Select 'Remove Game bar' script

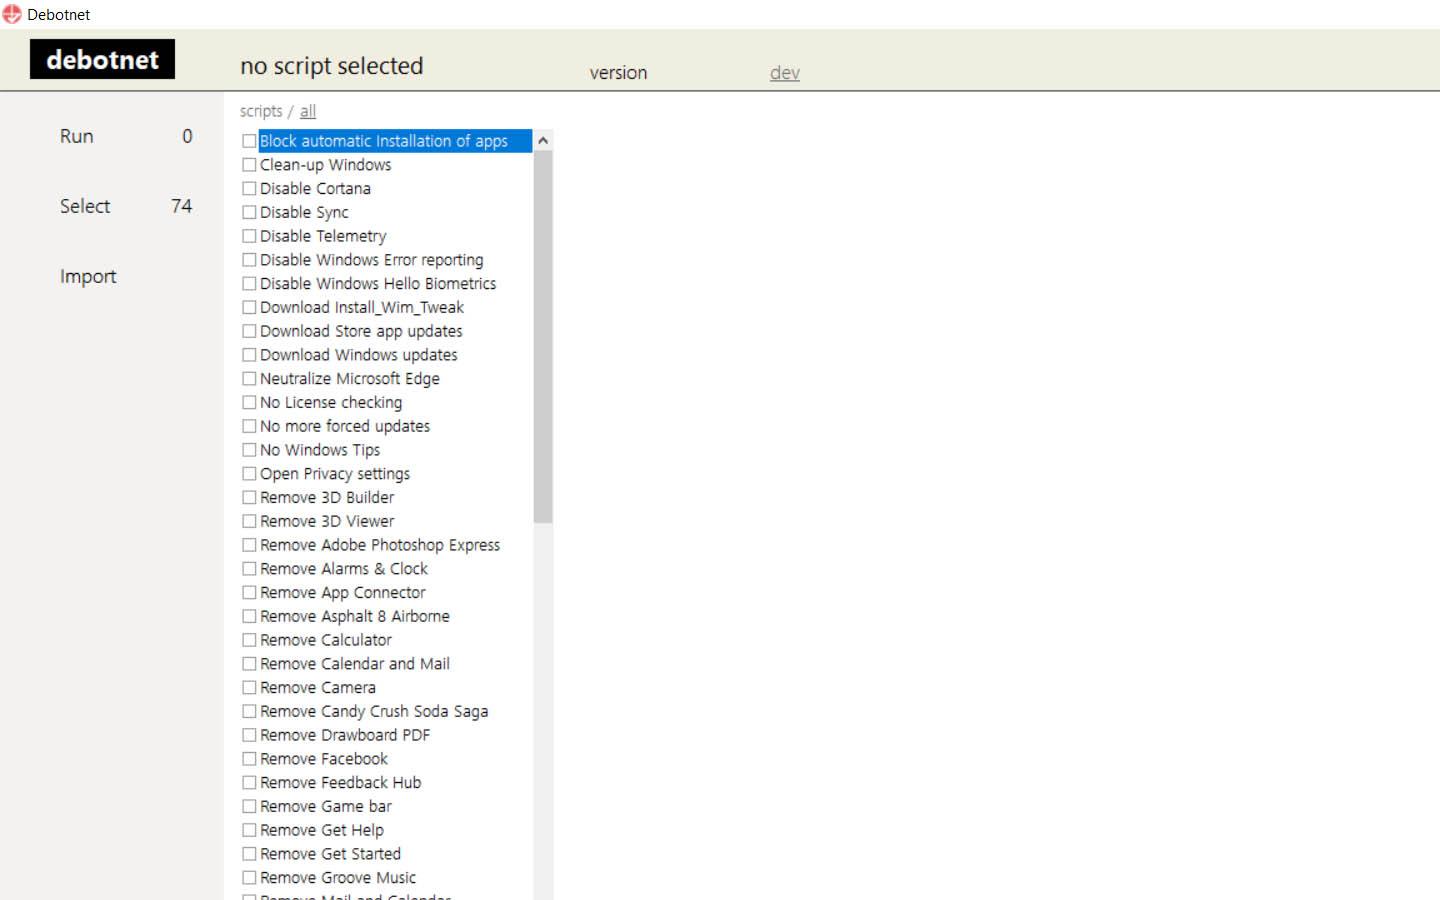point(326,807)
